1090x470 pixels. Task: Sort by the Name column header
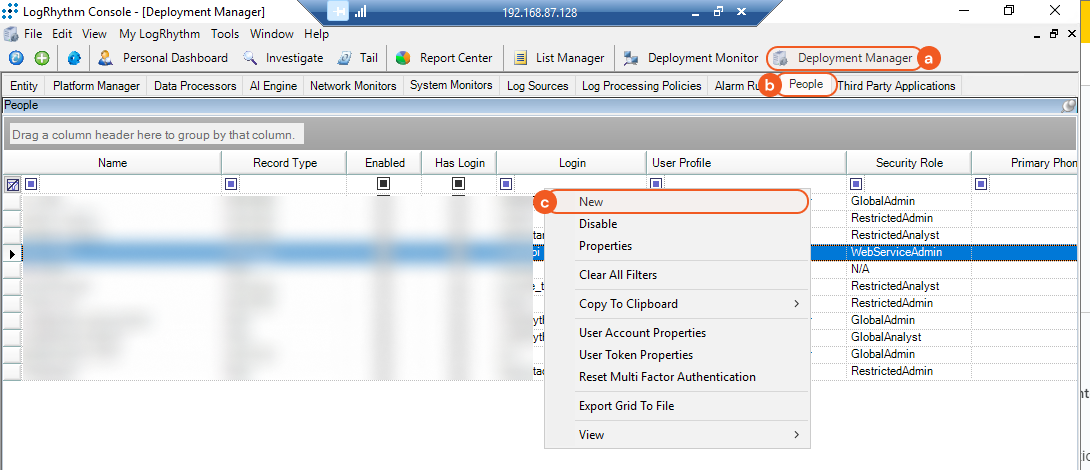(x=112, y=163)
